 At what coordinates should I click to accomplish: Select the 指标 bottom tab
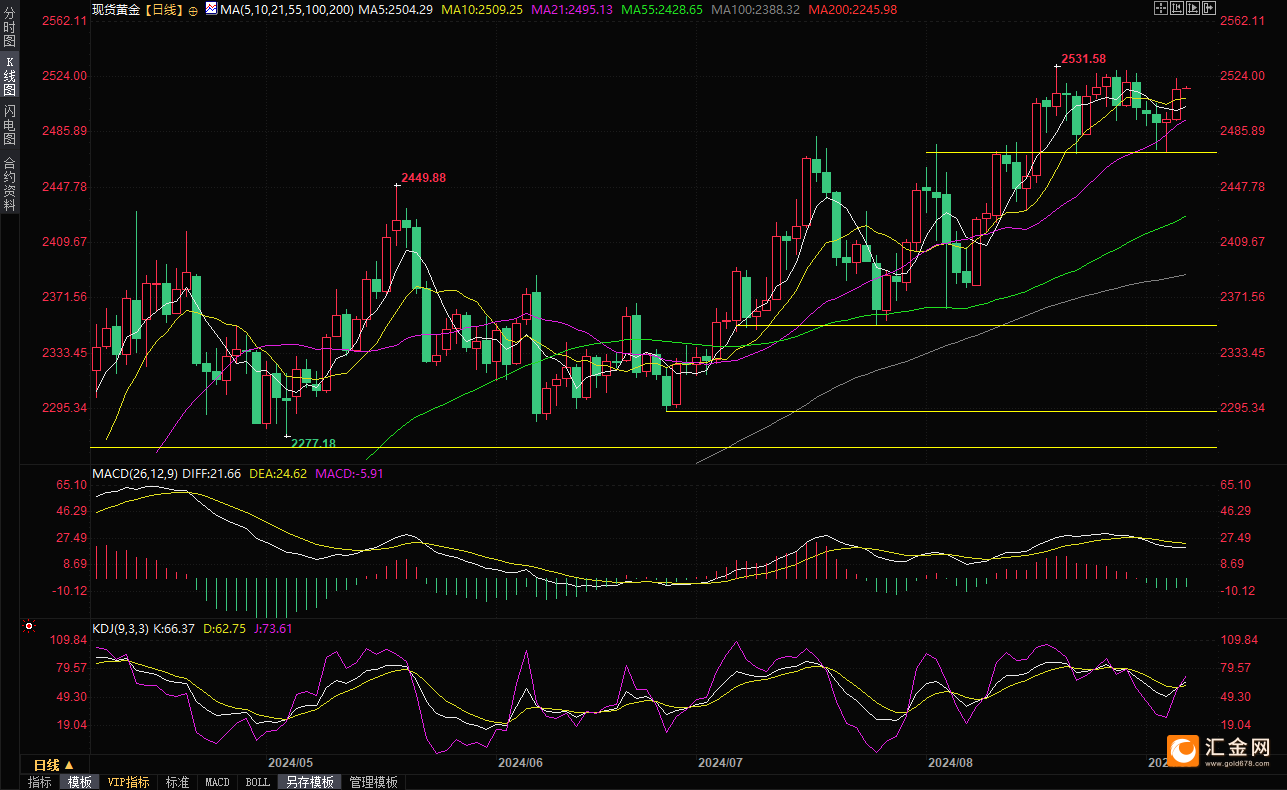coord(40,782)
